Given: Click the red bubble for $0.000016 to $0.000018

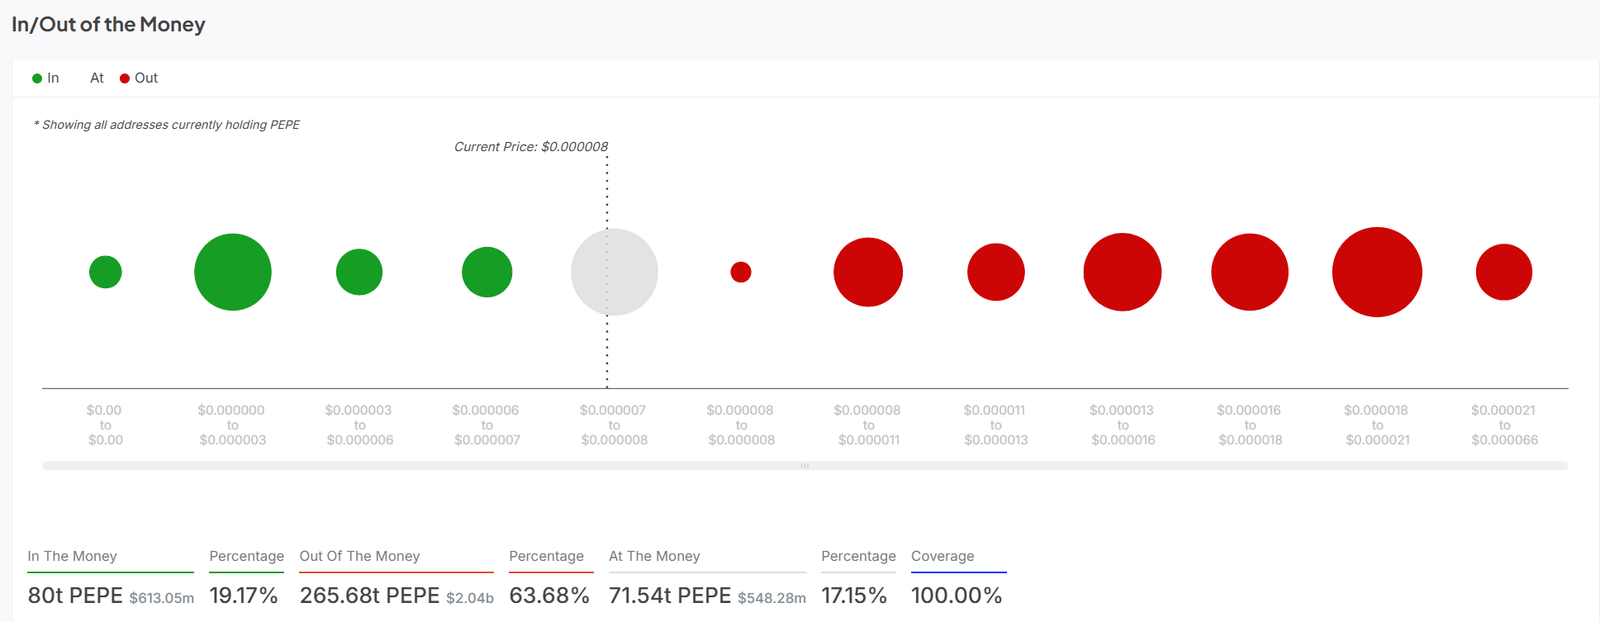Looking at the screenshot, I should [1250, 272].
